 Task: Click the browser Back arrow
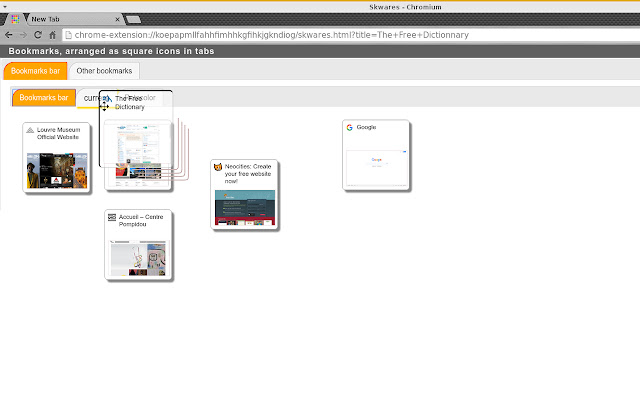point(9,35)
